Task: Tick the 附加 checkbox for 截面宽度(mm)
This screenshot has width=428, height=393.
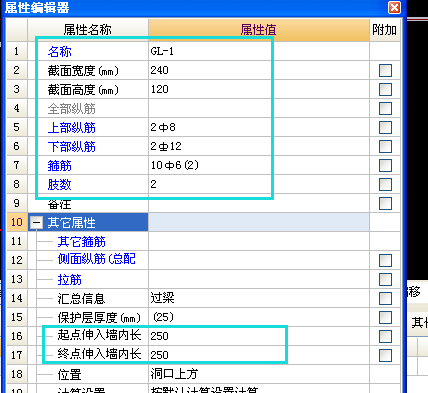Action: (x=385, y=70)
